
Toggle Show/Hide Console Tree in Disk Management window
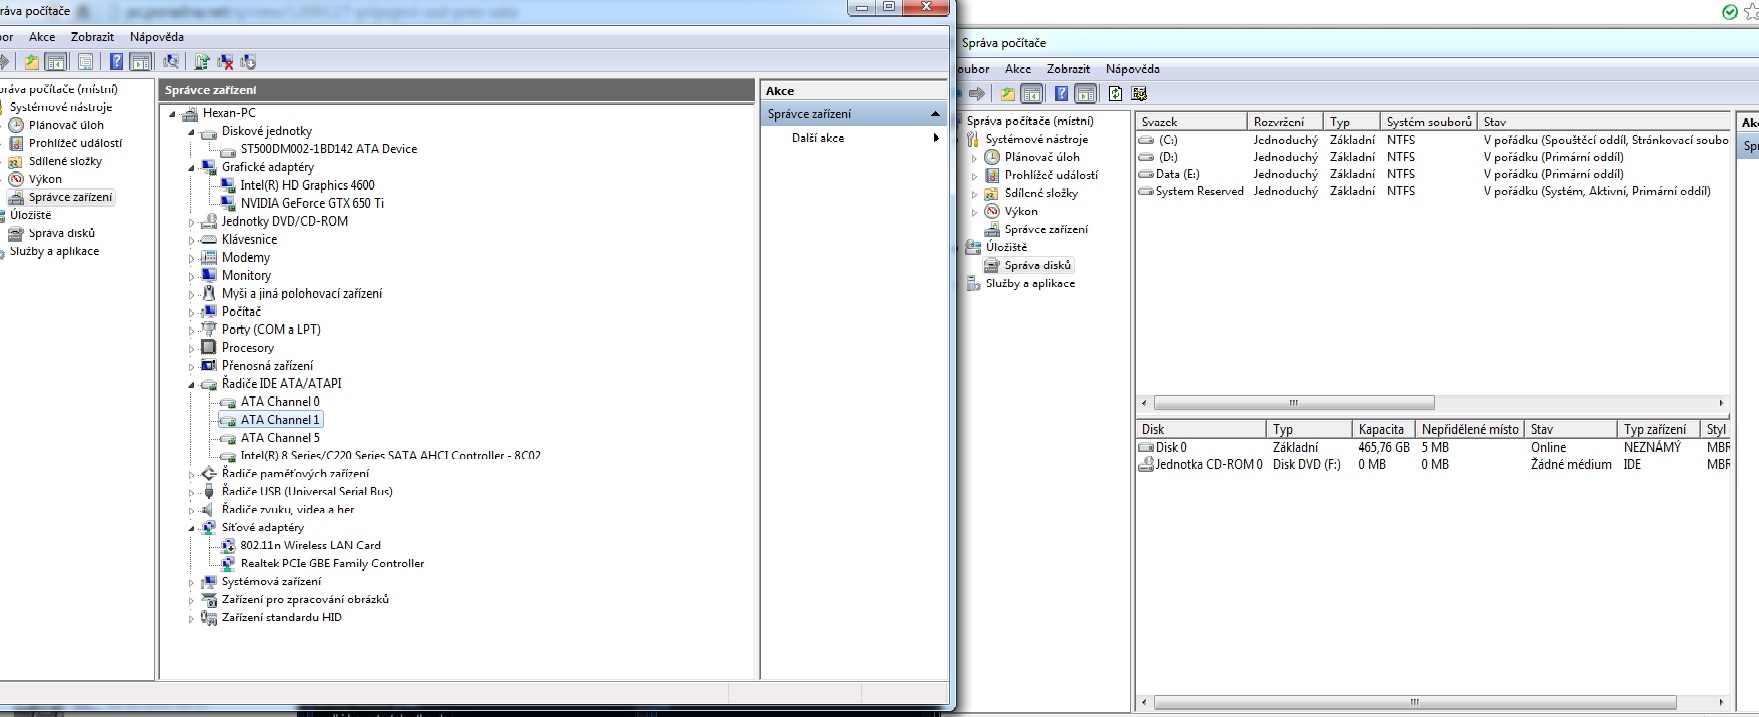click(x=1031, y=94)
